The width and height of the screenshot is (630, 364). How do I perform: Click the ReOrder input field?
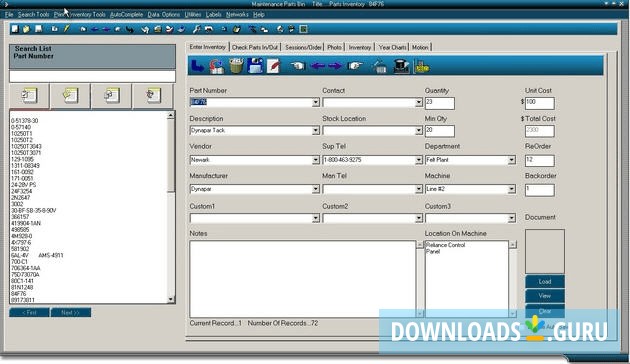540,161
